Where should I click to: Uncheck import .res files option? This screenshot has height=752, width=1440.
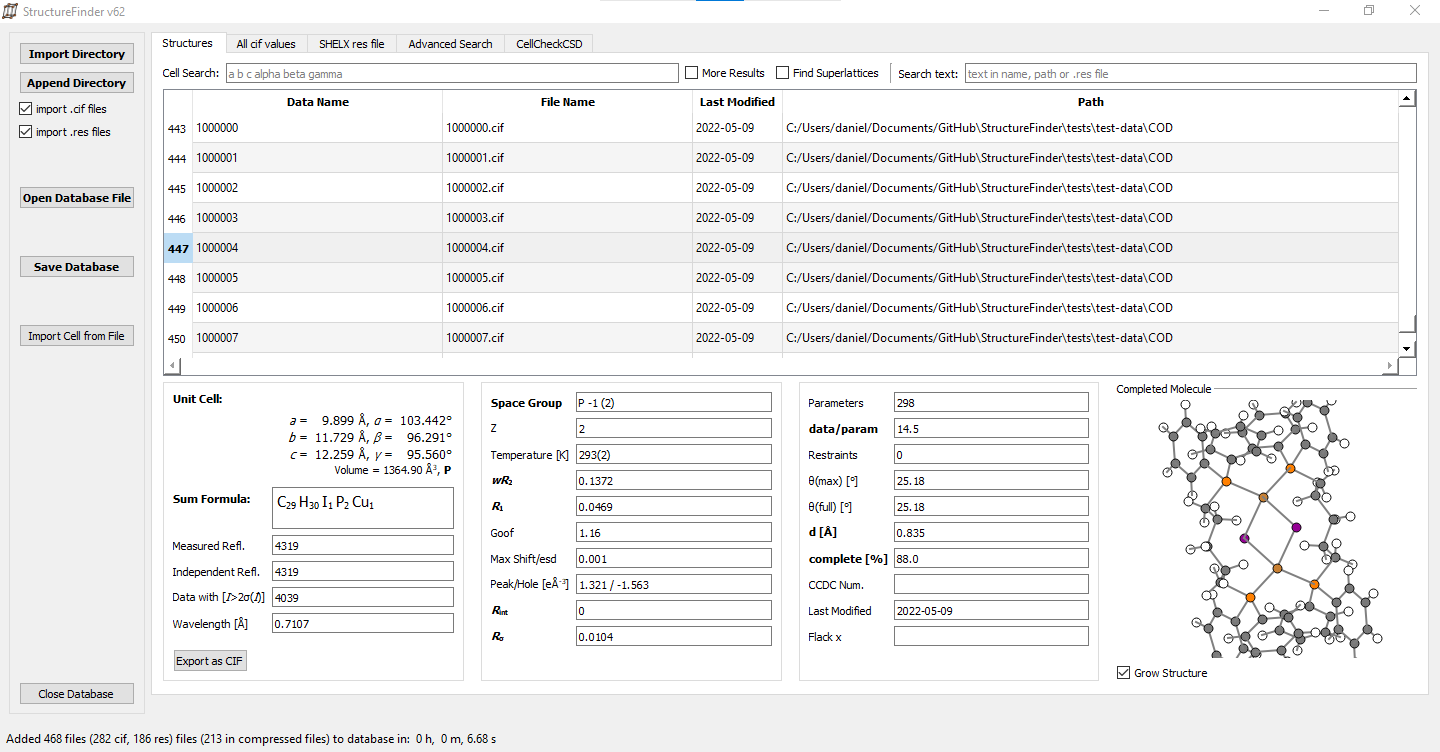coord(26,132)
